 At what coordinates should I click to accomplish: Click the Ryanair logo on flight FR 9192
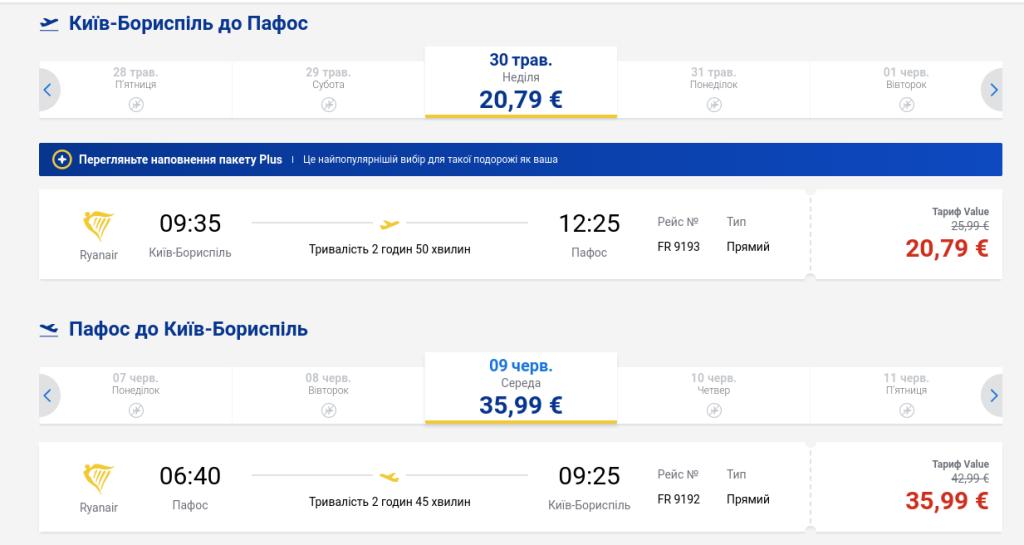click(x=98, y=479)
